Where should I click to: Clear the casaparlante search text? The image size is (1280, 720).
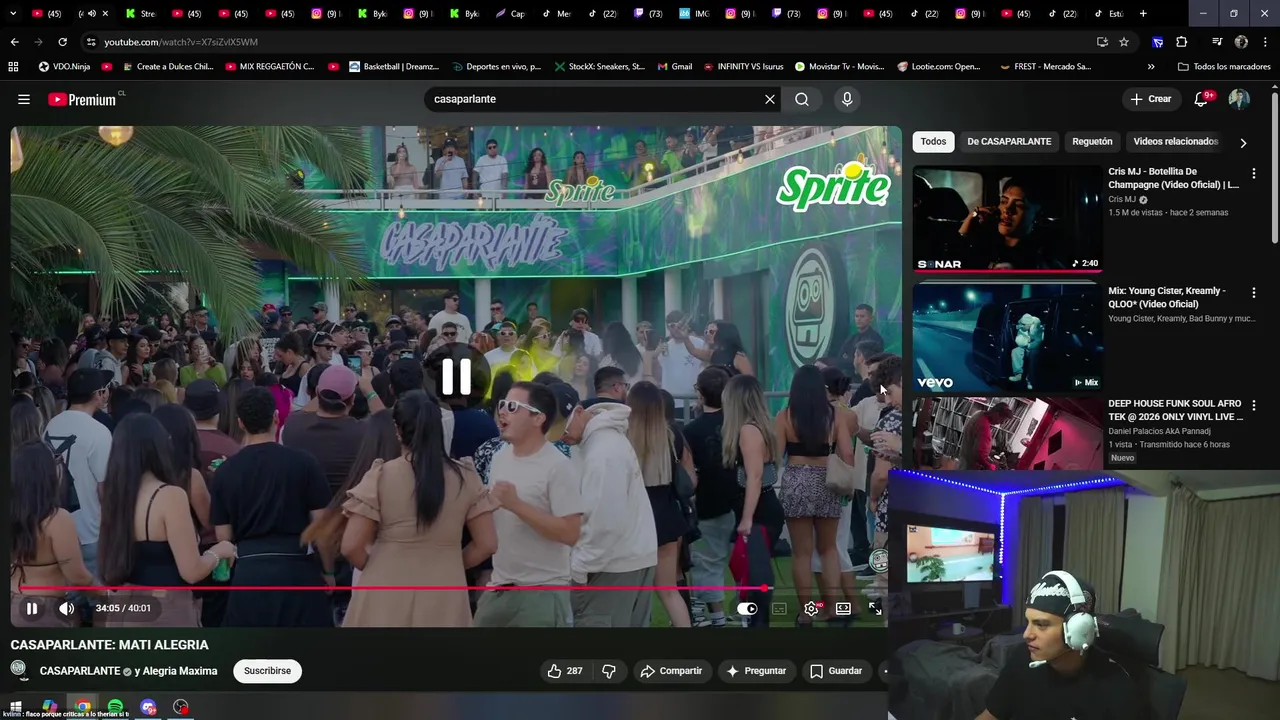click(769, 99)
